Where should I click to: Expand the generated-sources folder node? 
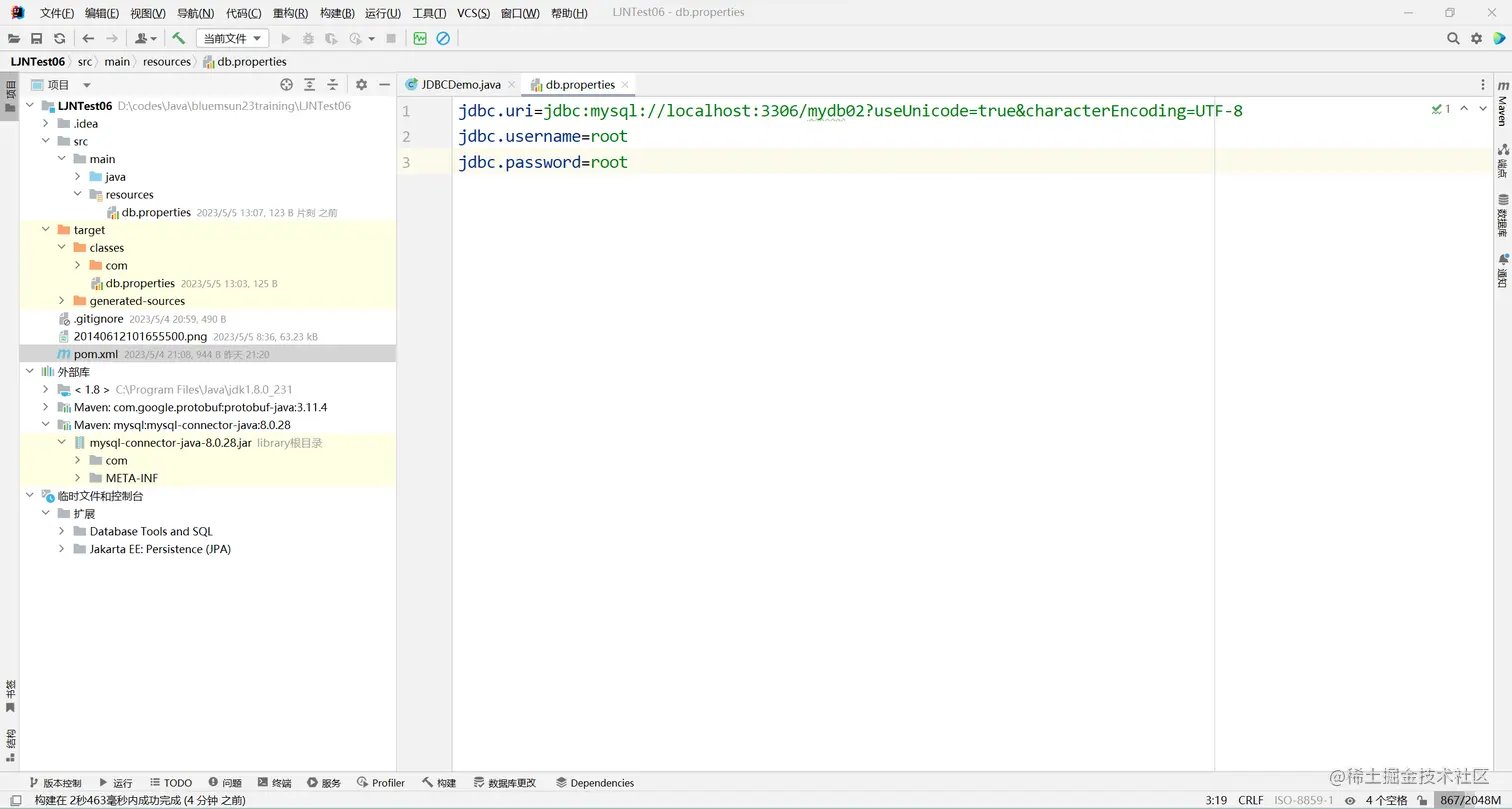point(62,301)
